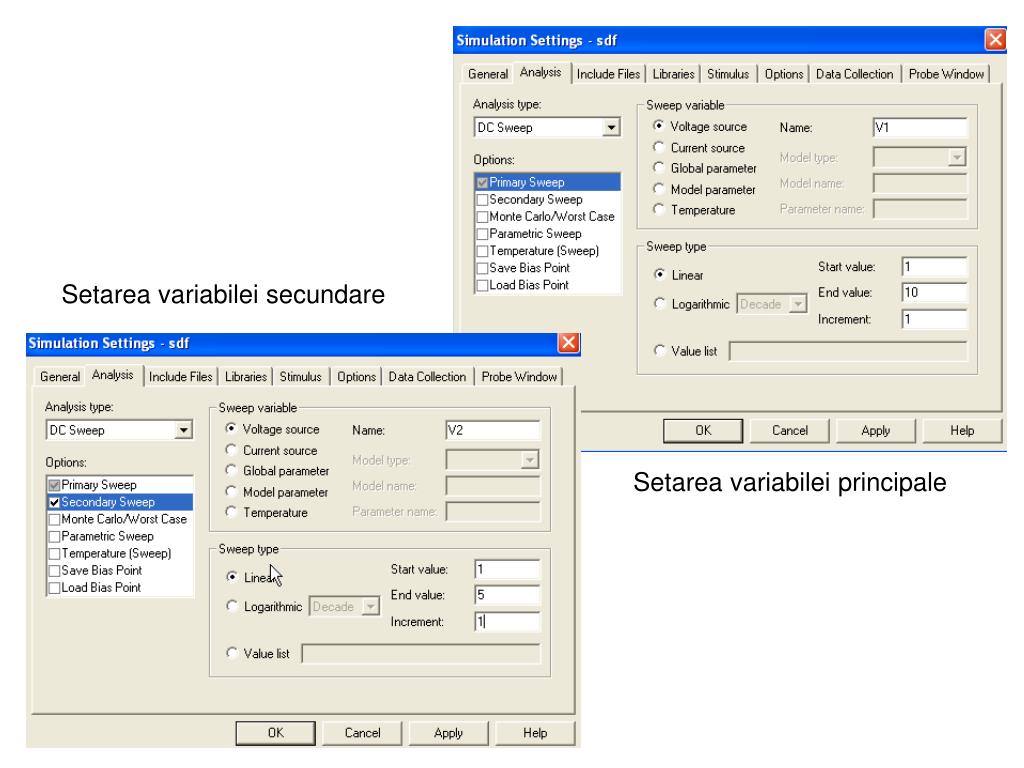Open Options tab in V2 window
The height and width of the screenshot is (768, 1024).
[x=357, y=377]
